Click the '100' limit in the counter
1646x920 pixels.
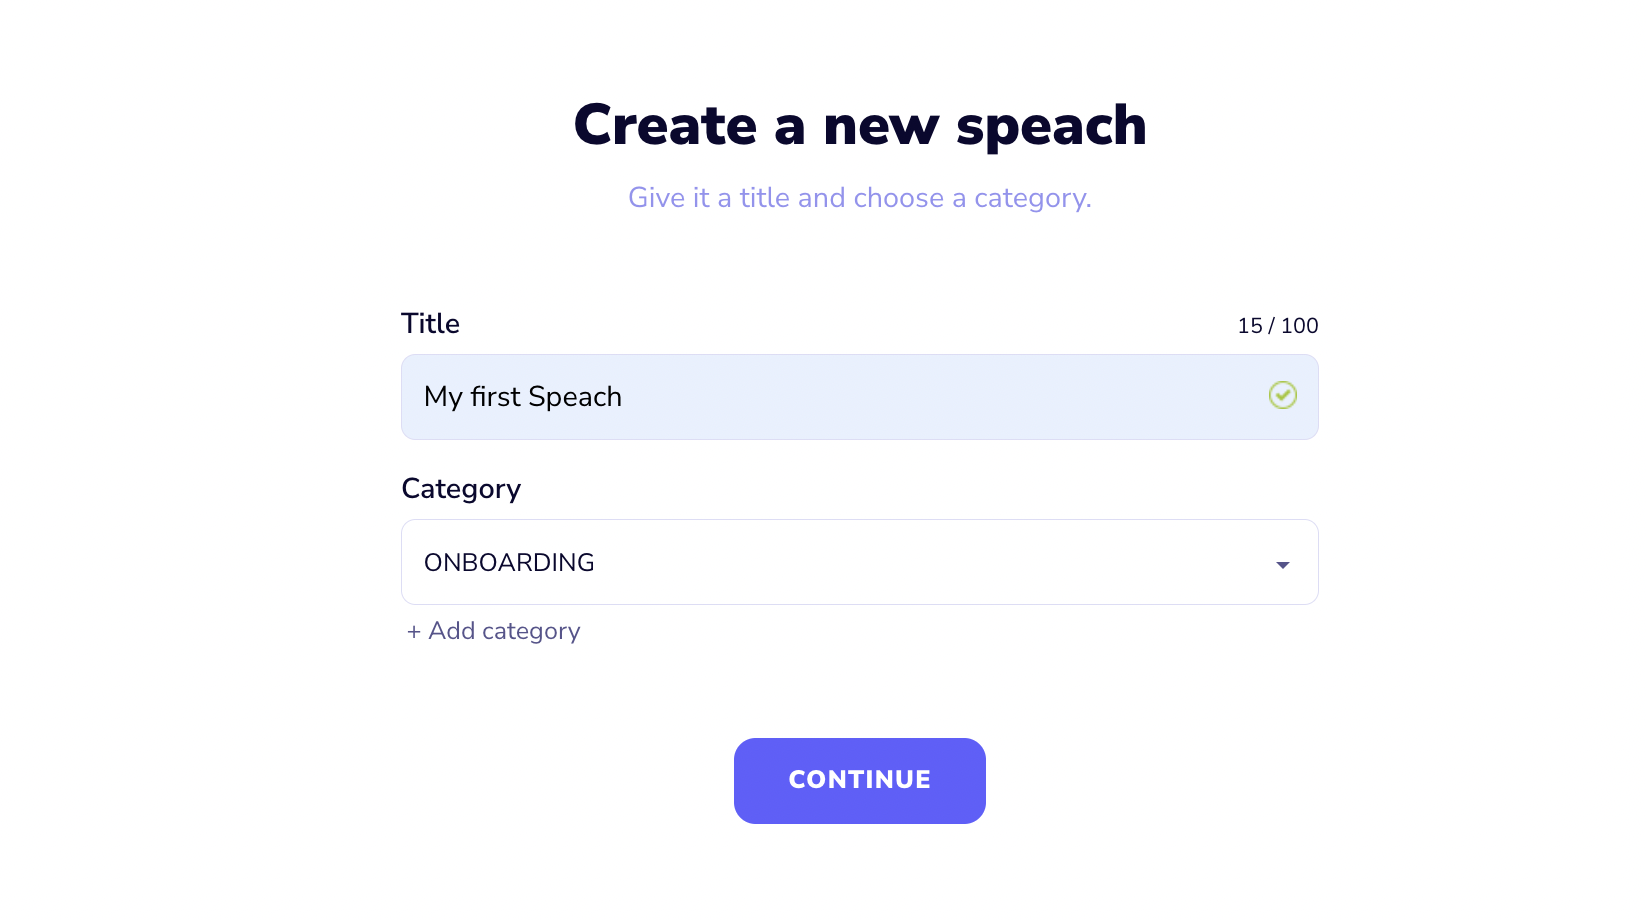1300,326
